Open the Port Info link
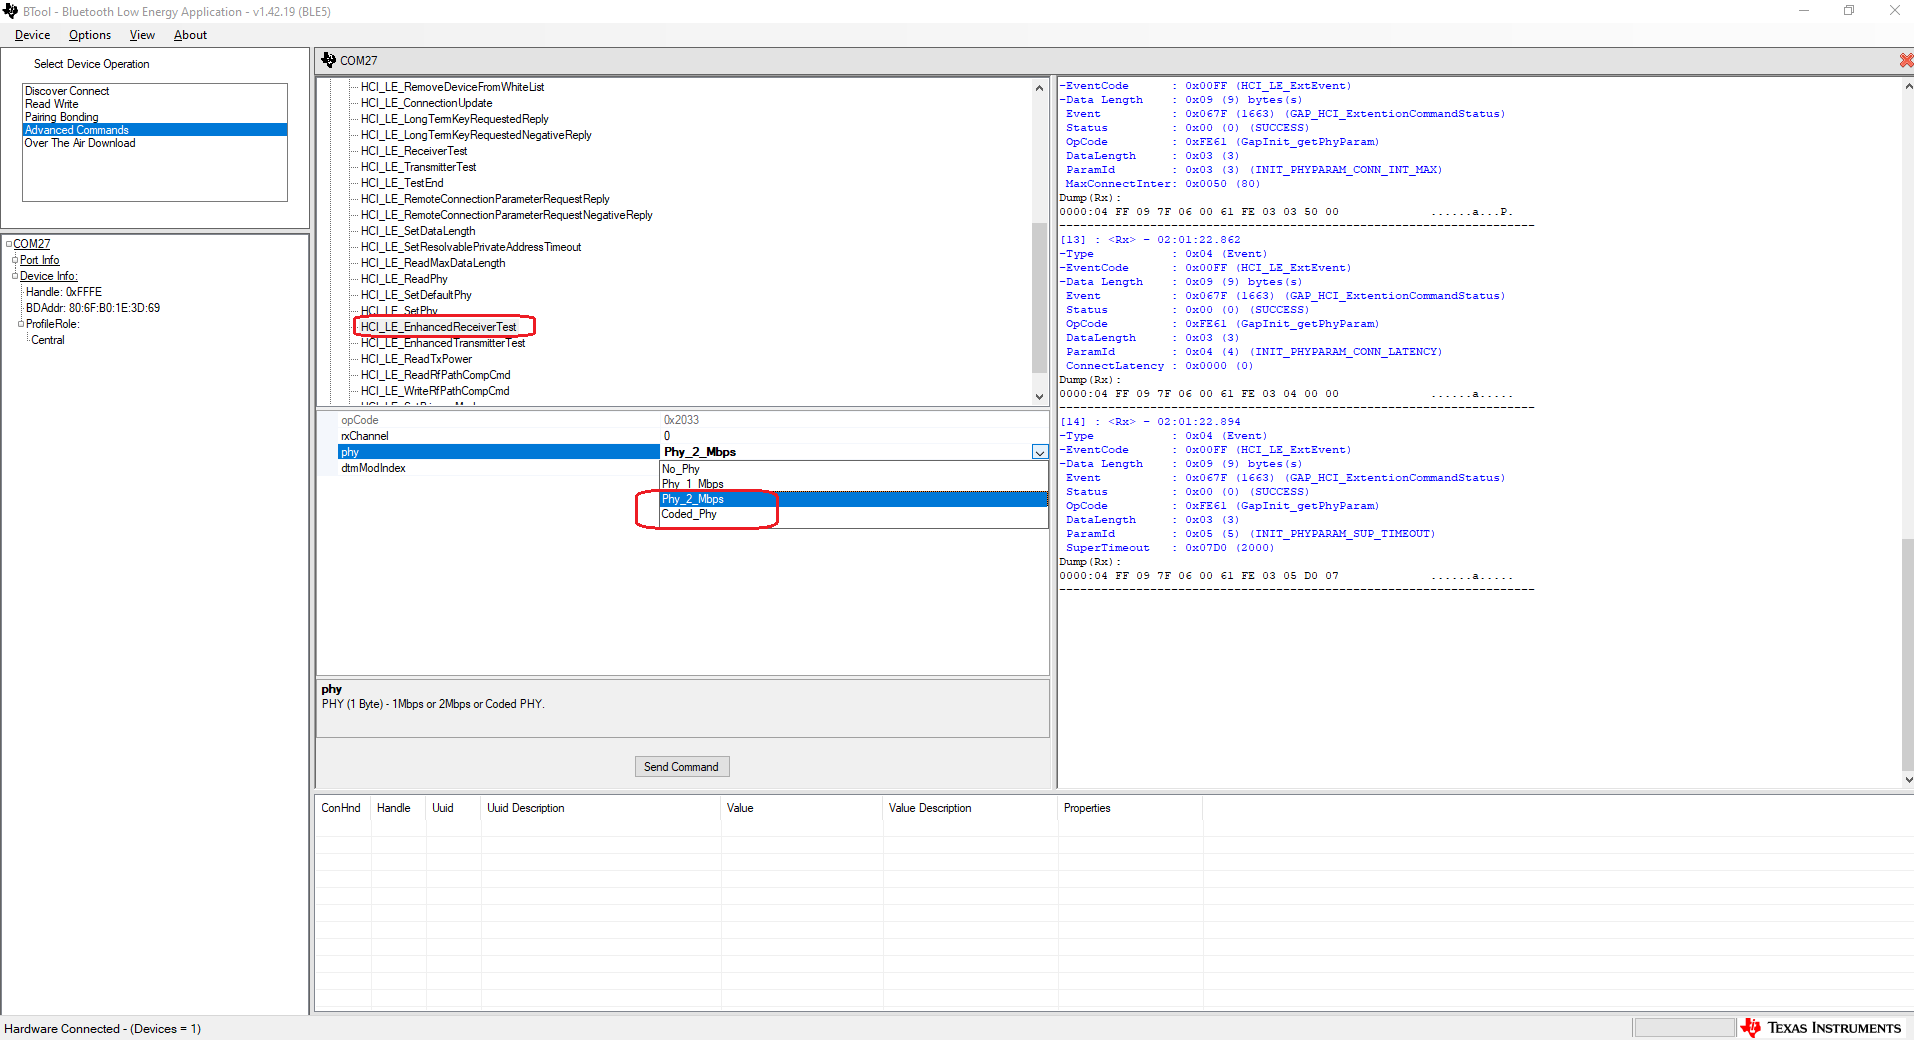 [x=40, y=259]
